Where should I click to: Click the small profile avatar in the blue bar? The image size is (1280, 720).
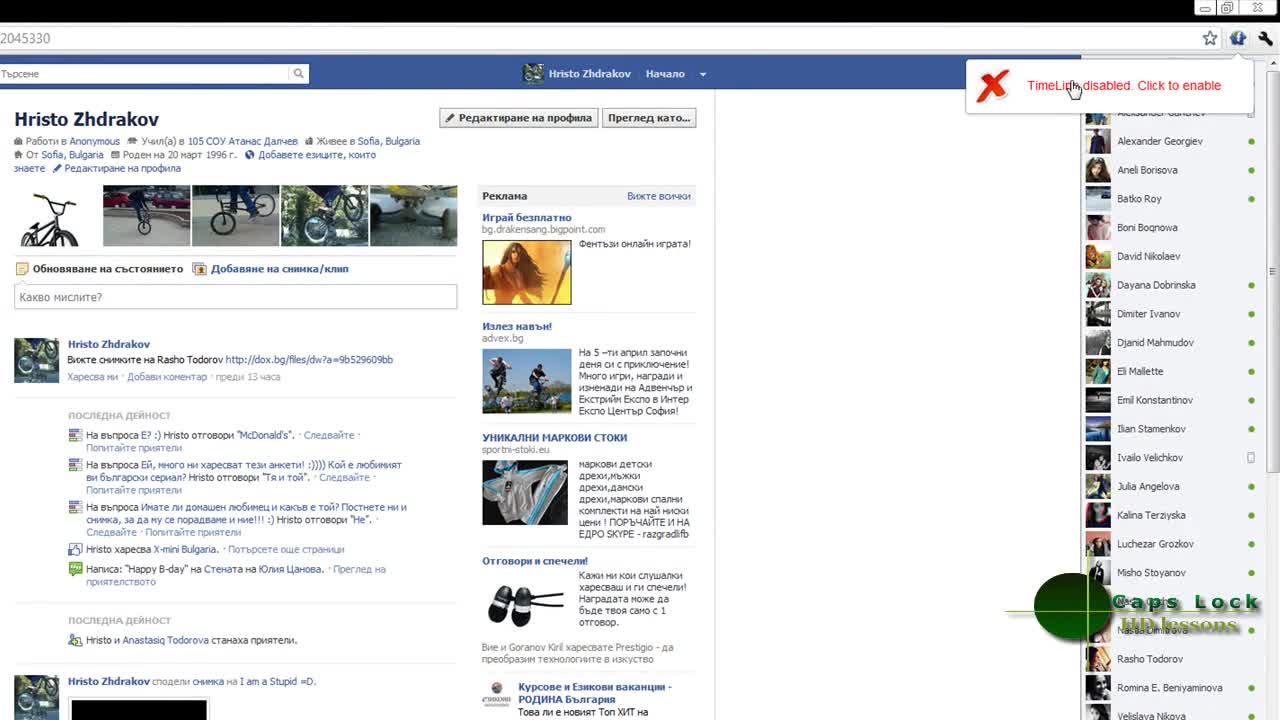tap(533, 73)
